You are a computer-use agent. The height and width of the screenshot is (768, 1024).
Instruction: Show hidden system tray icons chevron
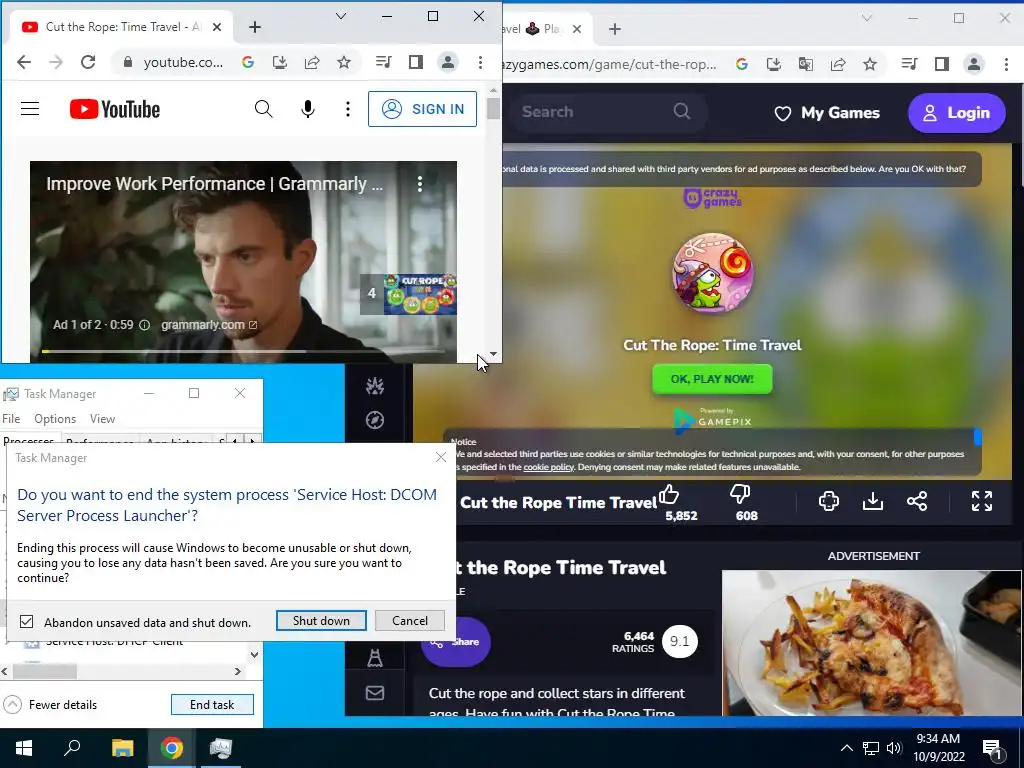tap(846, 748)
